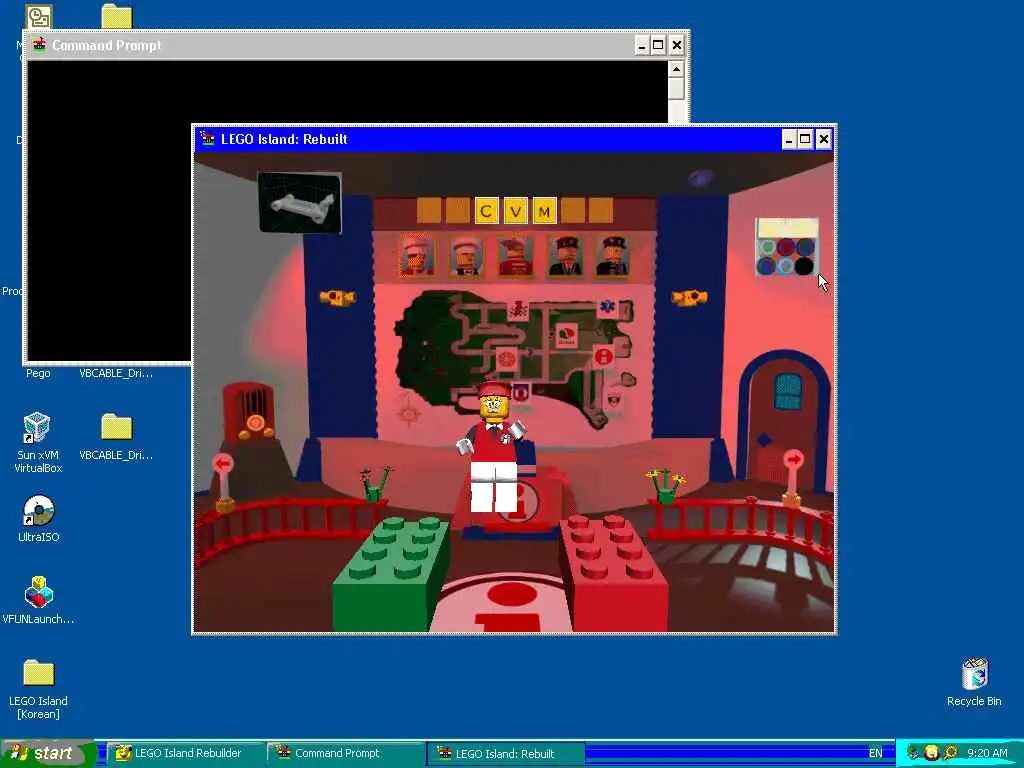The image size is (1024, 768).
Task: Click the red right-arrow signpost
Action: (x=793, y=477)
